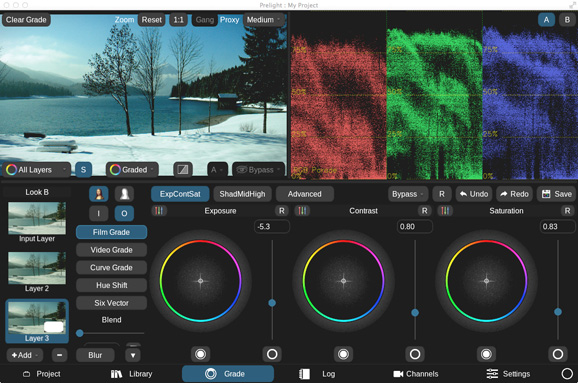Open the Project section
Screen dimensions: 578x383
tap(42, 374)
